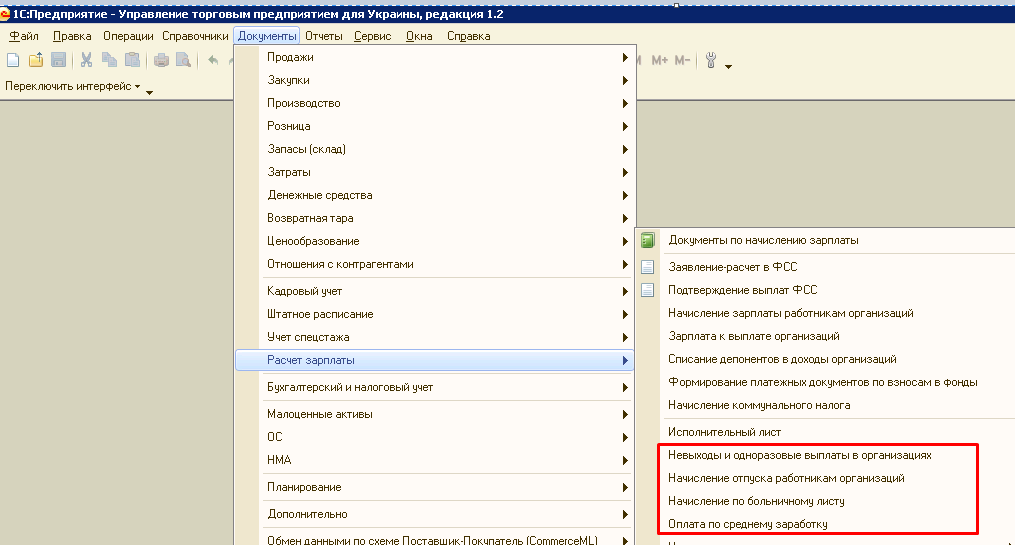1015x545 pixels.
Task: Click the Print printer icon
Action: pyautogui.click(x=161, y=60)
